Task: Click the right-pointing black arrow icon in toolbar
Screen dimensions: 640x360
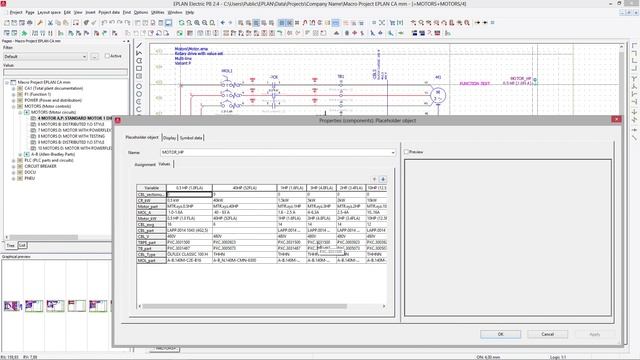Action: pos(477,23)
